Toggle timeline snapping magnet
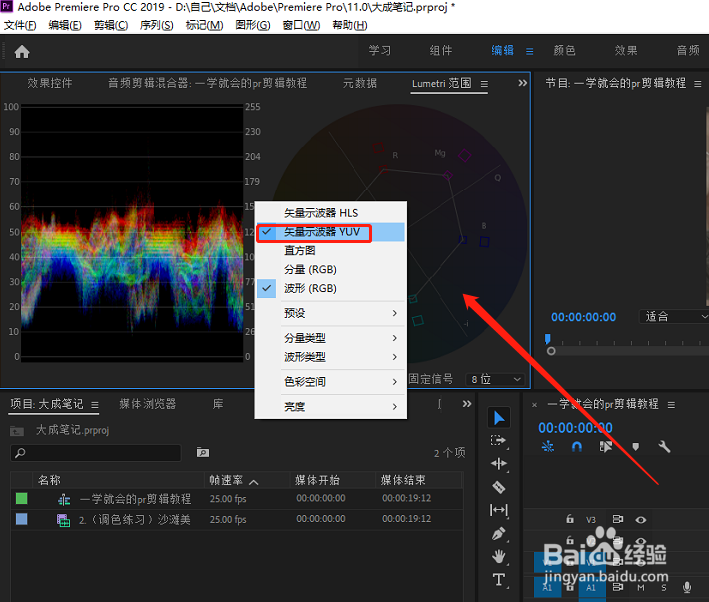 point(577,447)
